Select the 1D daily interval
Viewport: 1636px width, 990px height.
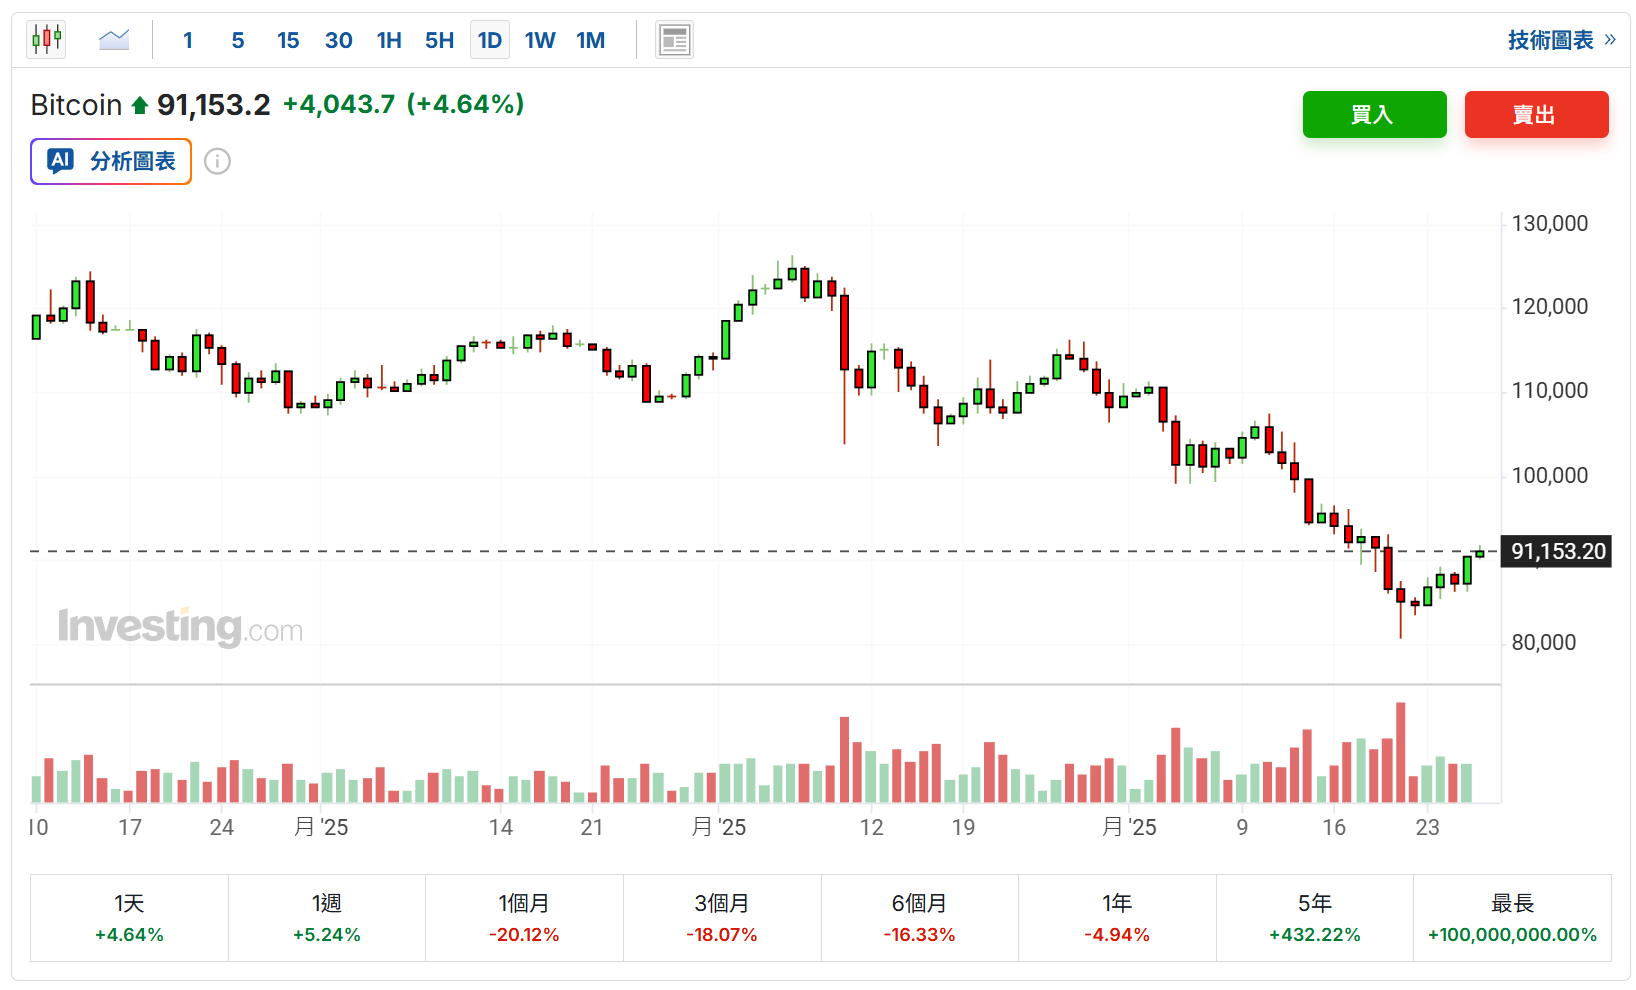click(x=490, y=40)
